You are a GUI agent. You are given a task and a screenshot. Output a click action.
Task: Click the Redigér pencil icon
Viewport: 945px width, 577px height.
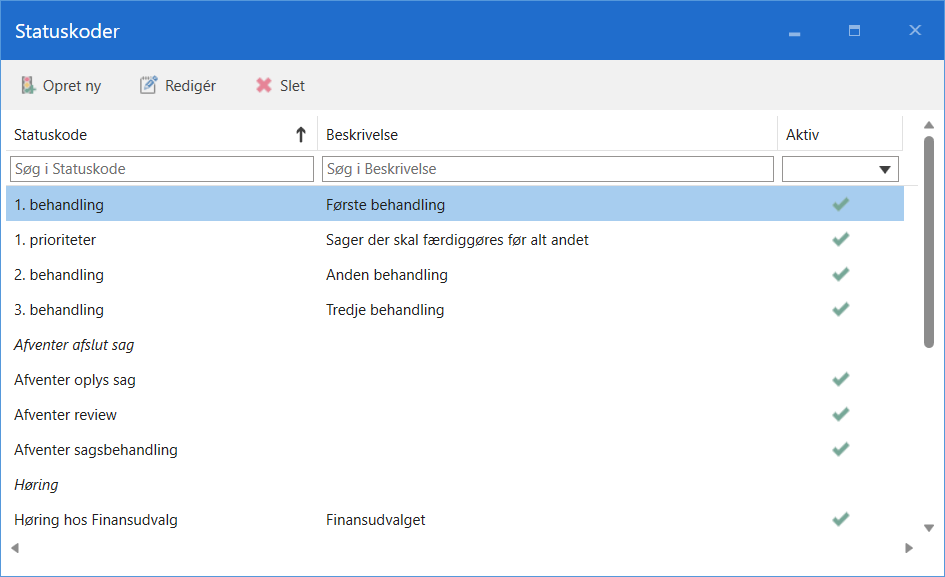148,86
